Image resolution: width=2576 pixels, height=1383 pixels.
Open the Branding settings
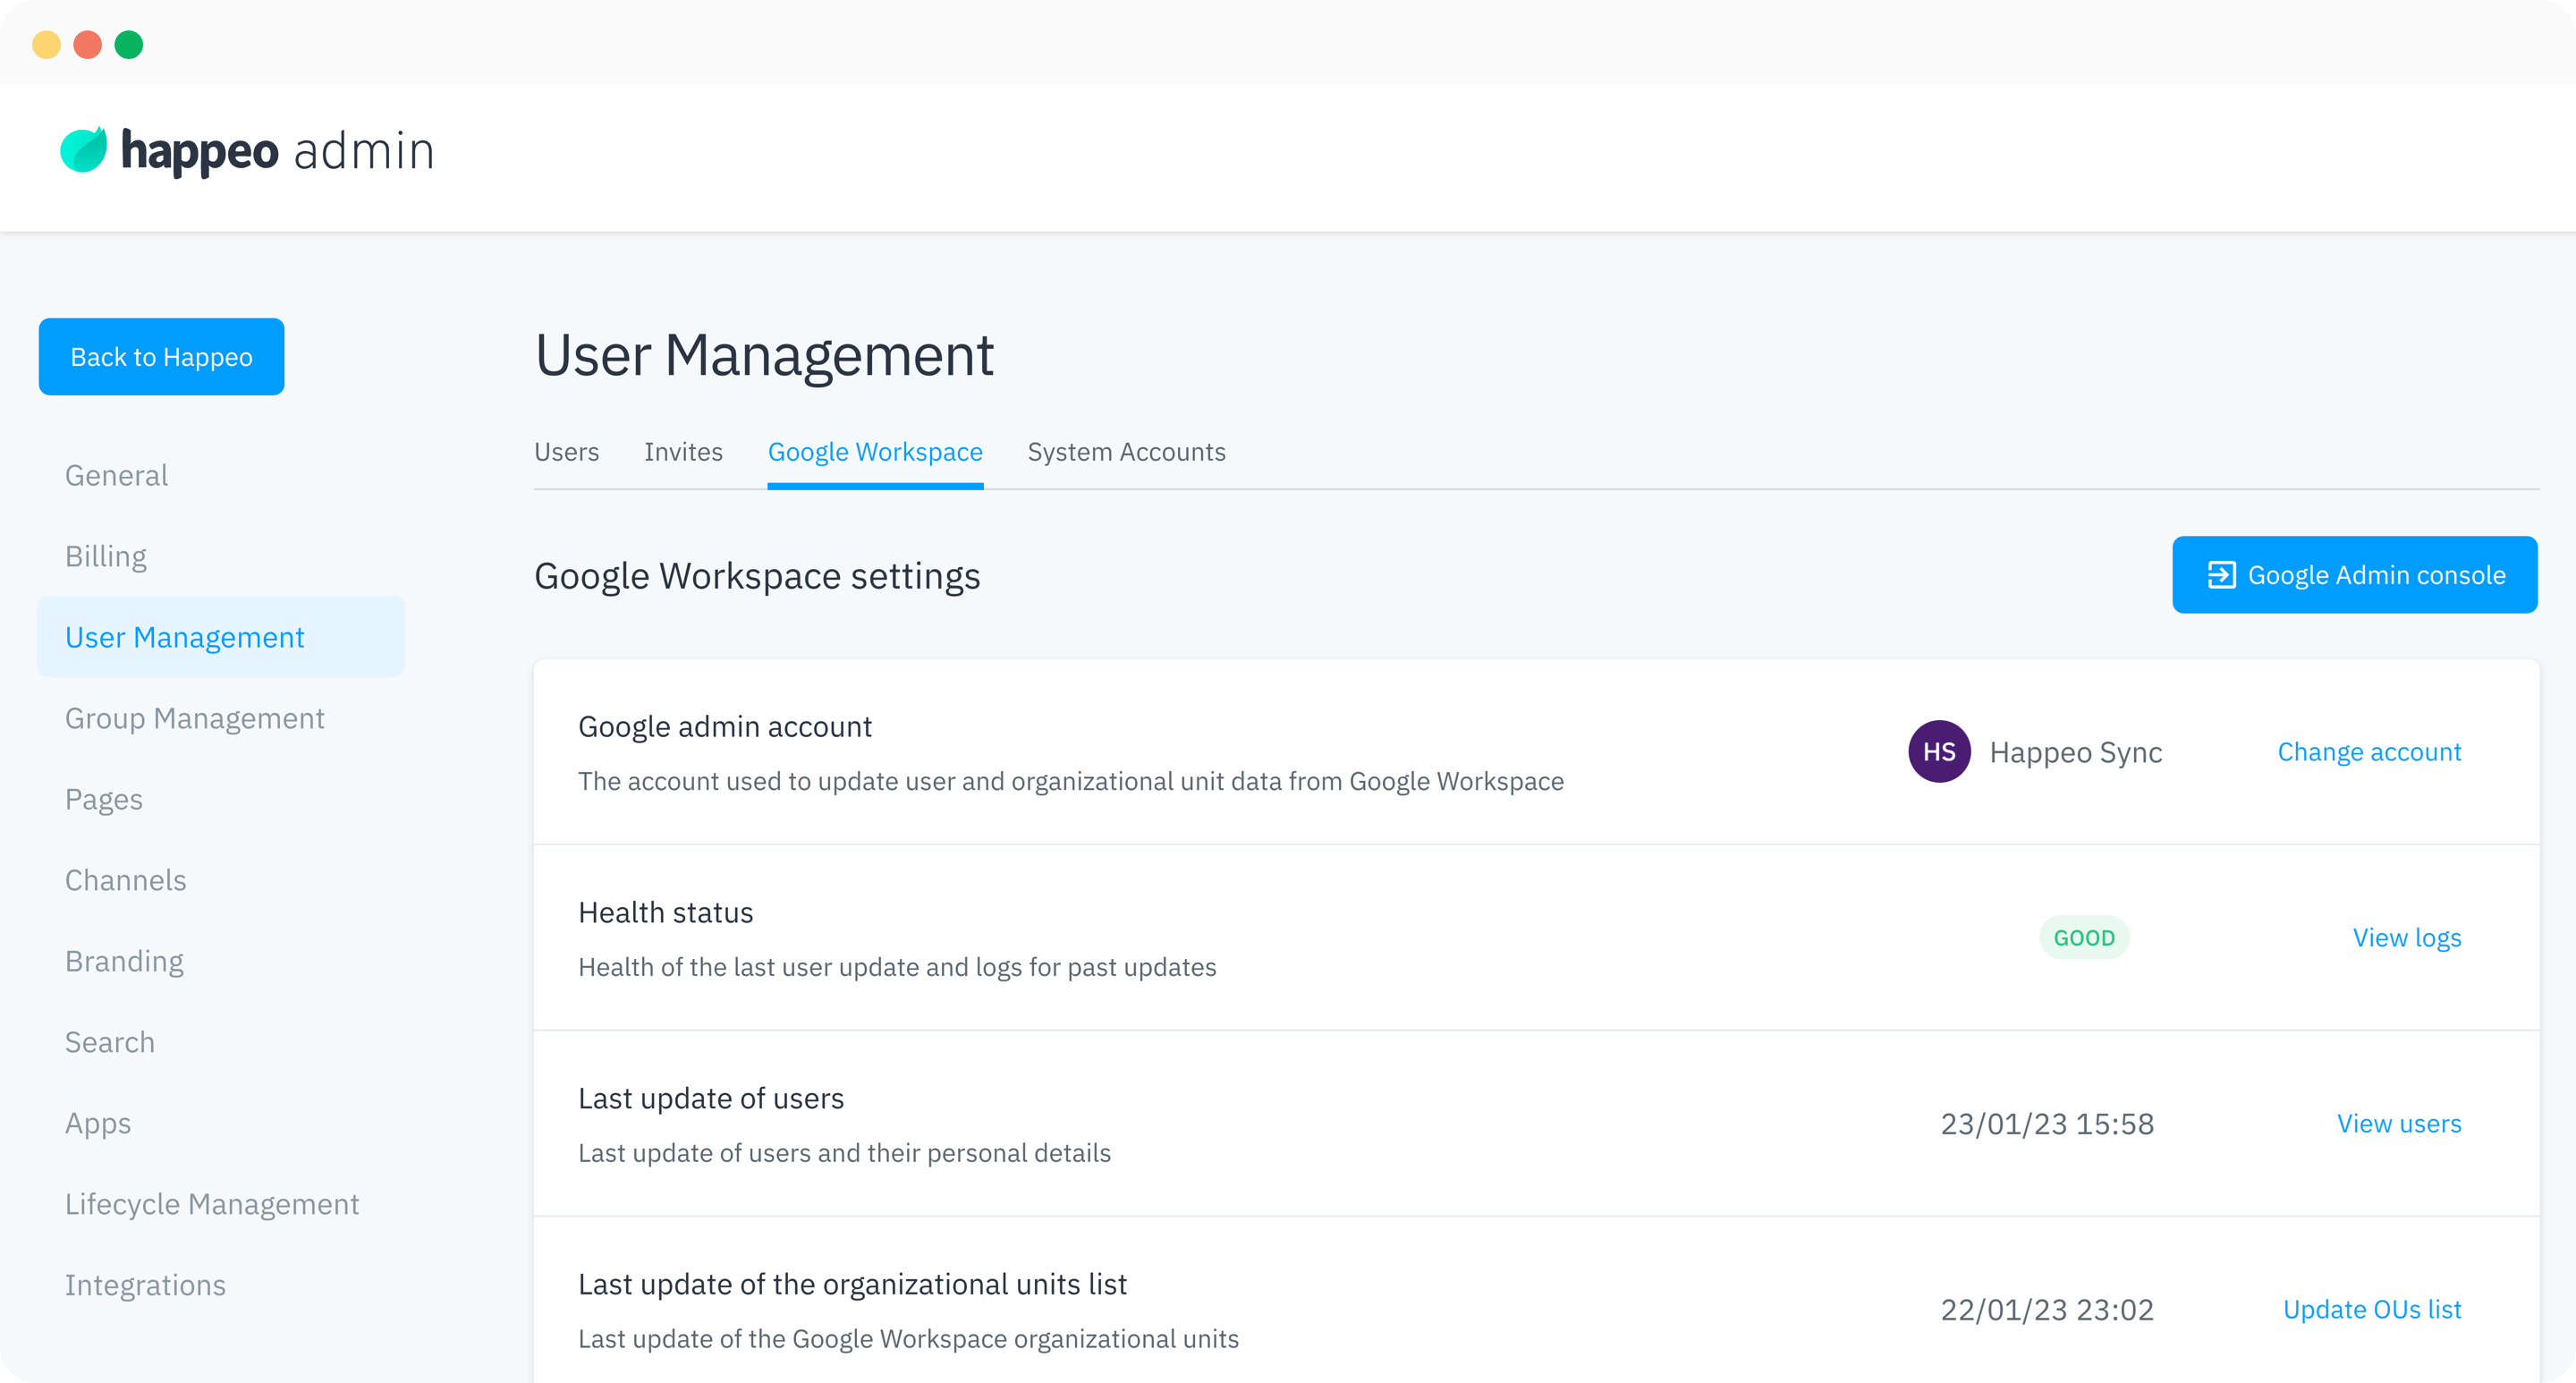(x=124, y=960)
